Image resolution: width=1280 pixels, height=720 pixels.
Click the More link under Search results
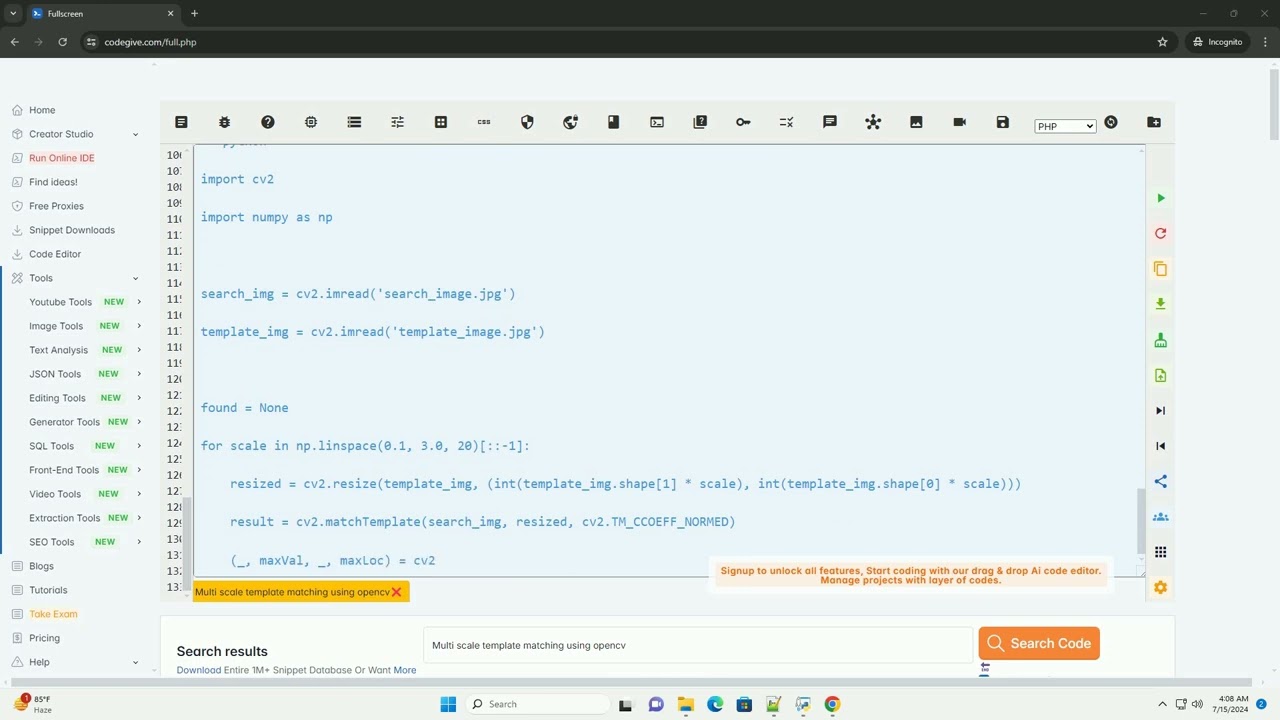pyautogui.click(x=405, y=670)
